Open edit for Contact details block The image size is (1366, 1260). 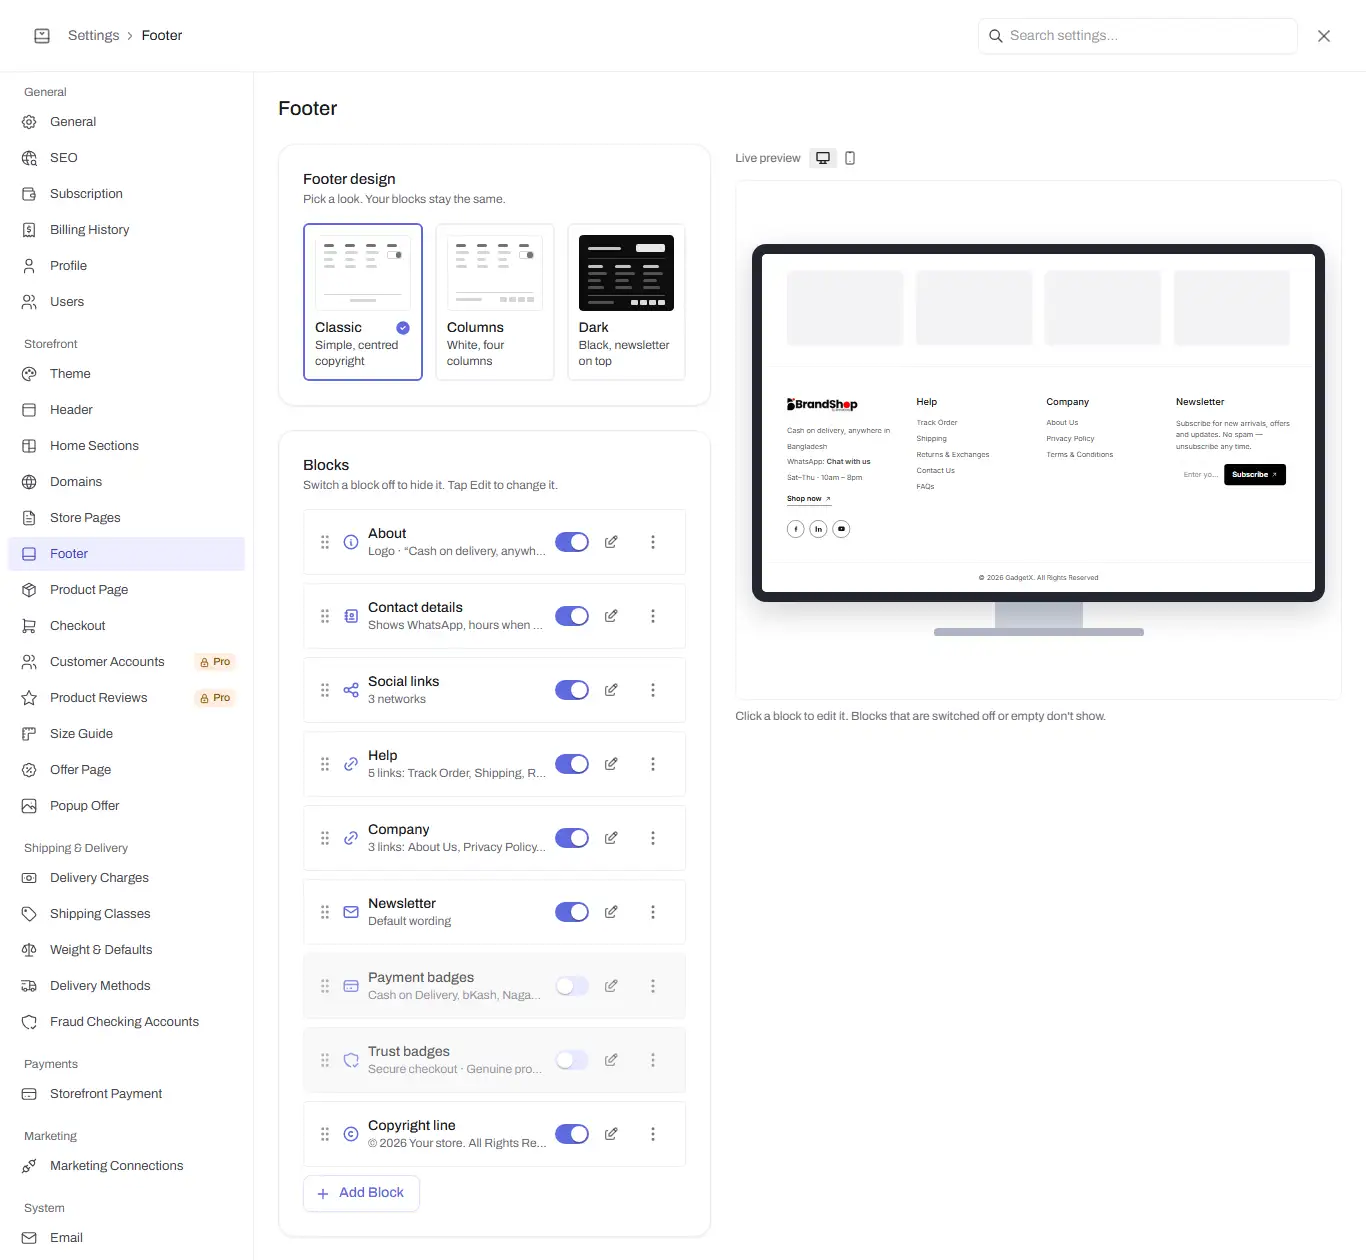coord(611,616)
